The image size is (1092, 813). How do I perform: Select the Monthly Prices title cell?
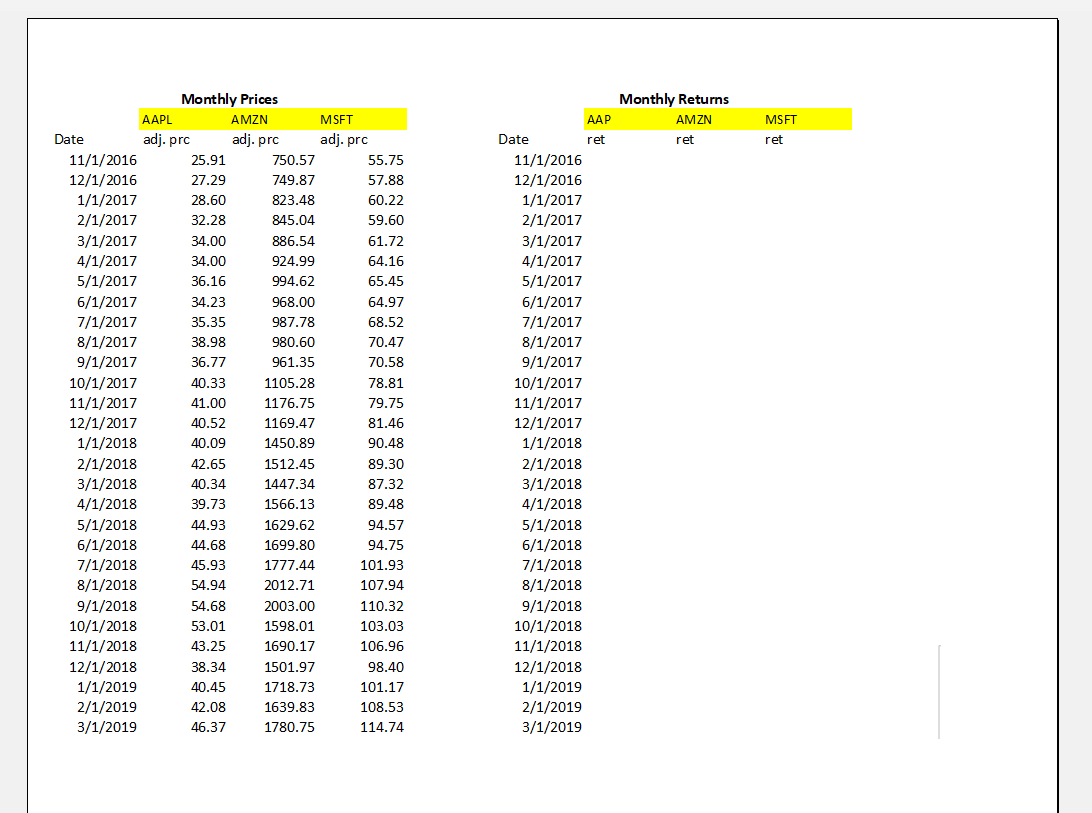pos(228,99)
